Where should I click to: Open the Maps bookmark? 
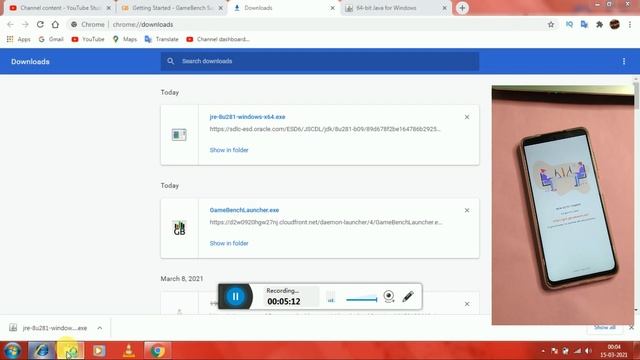tap(125, 39)
